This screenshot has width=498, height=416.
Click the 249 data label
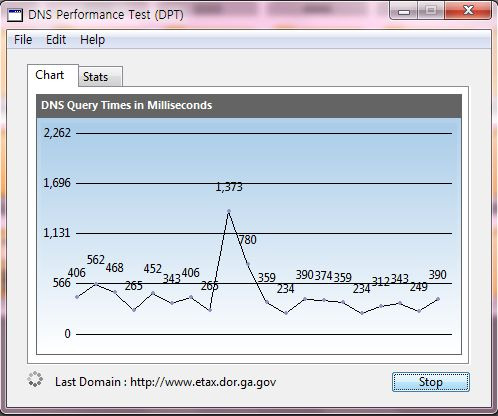[419, 287]
